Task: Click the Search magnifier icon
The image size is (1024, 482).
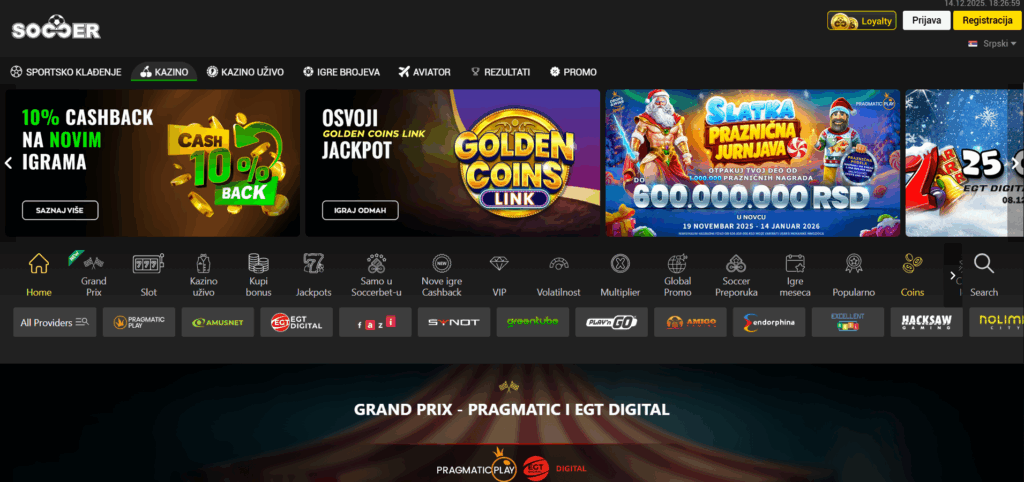Action: click(984, 264)
